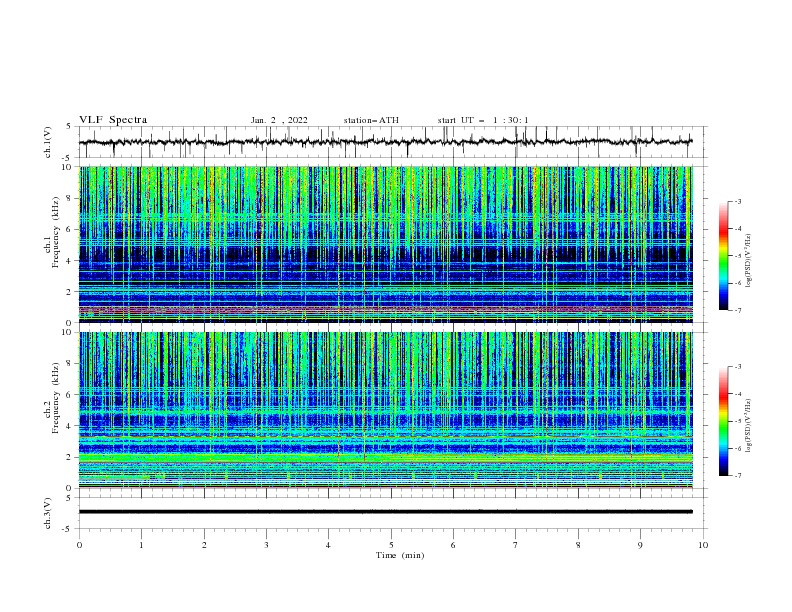The width and height of the screenshot is (792, 612).
Task: Click the ch.1 colorbar "log(PSD)(V²/Hz)" label
Action: coord(749,261)
